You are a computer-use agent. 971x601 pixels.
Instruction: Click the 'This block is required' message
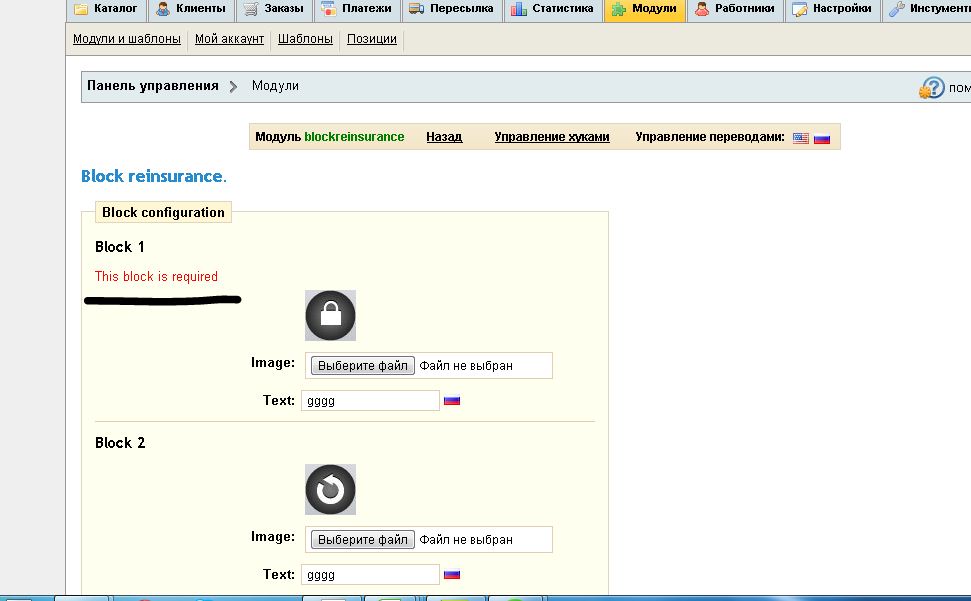point(156,277)
